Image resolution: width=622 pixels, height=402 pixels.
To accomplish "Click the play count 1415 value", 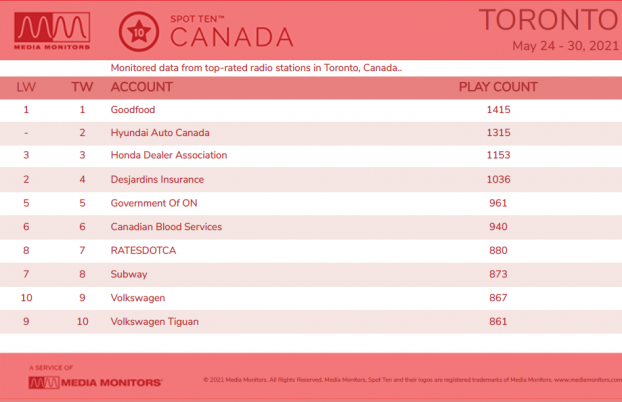I will click(499, 110).
